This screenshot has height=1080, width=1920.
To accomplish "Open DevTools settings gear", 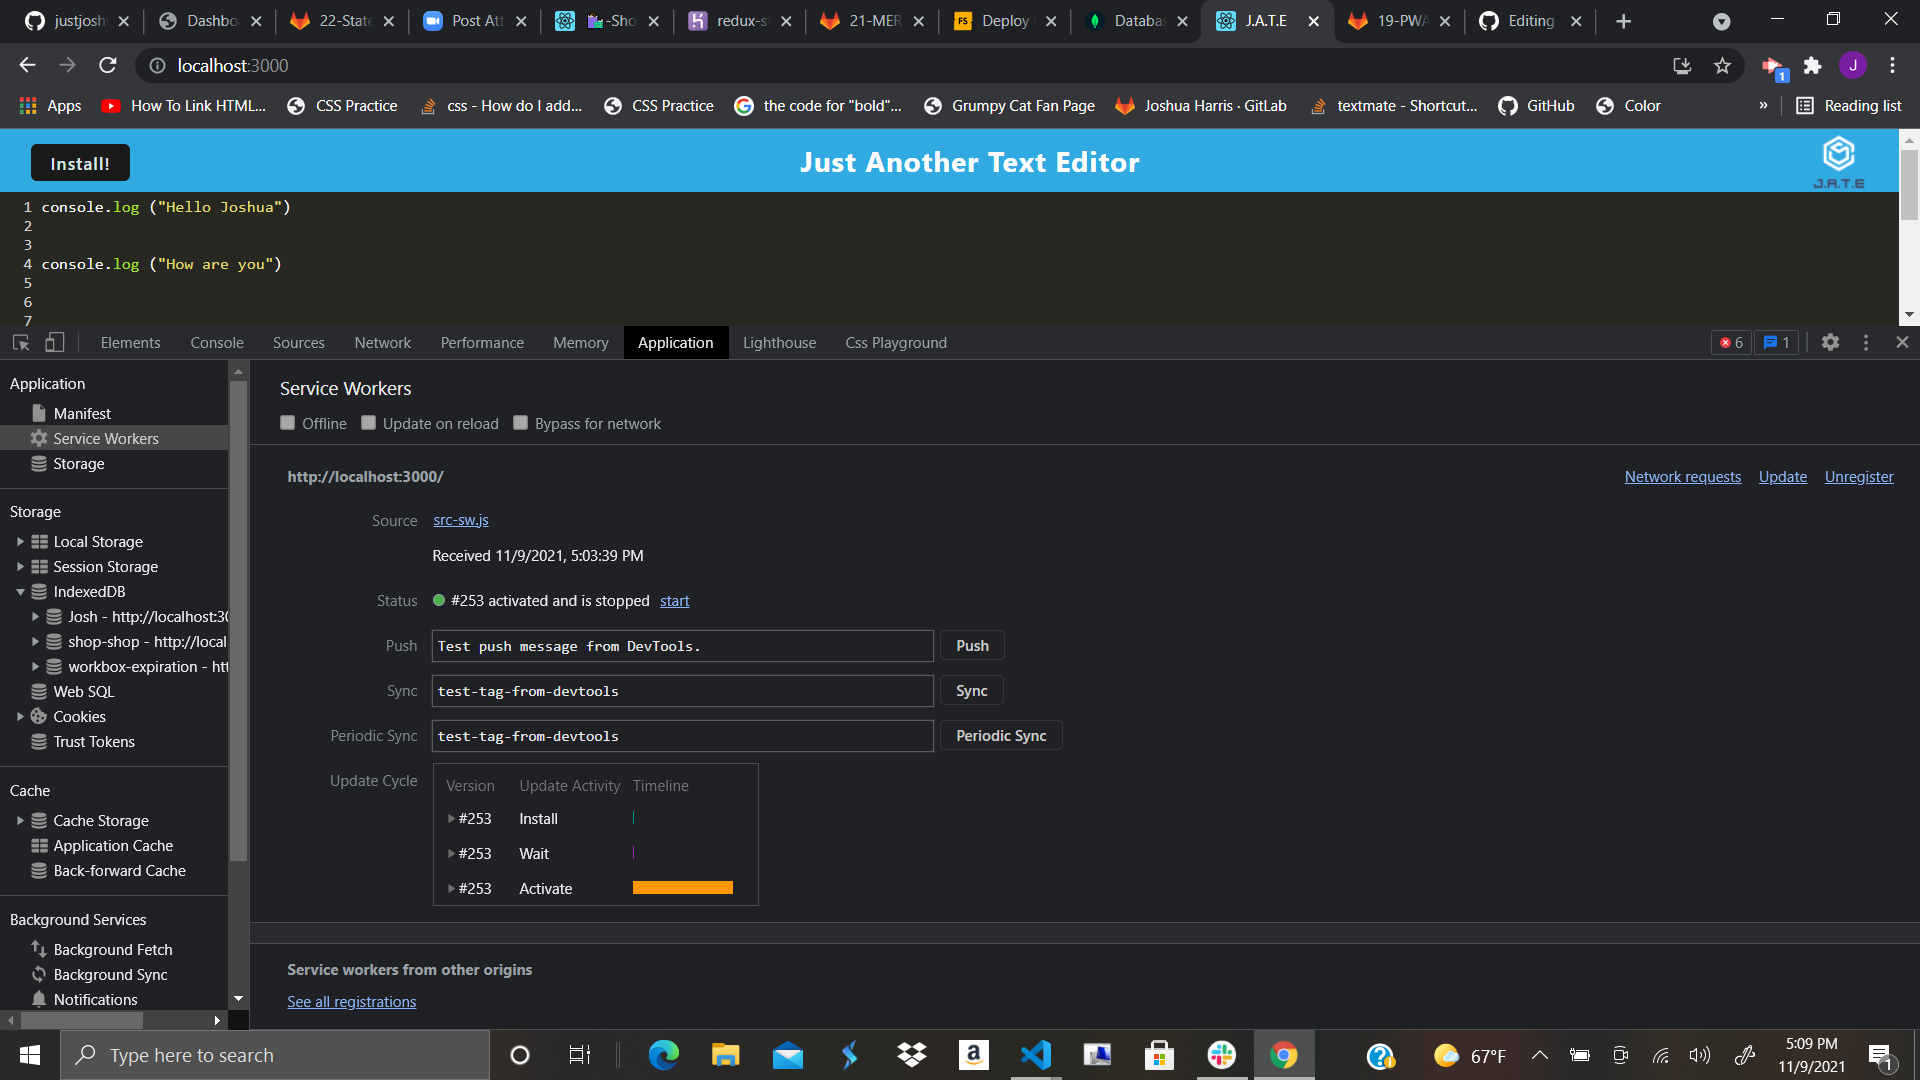I will pos(1830,342).
